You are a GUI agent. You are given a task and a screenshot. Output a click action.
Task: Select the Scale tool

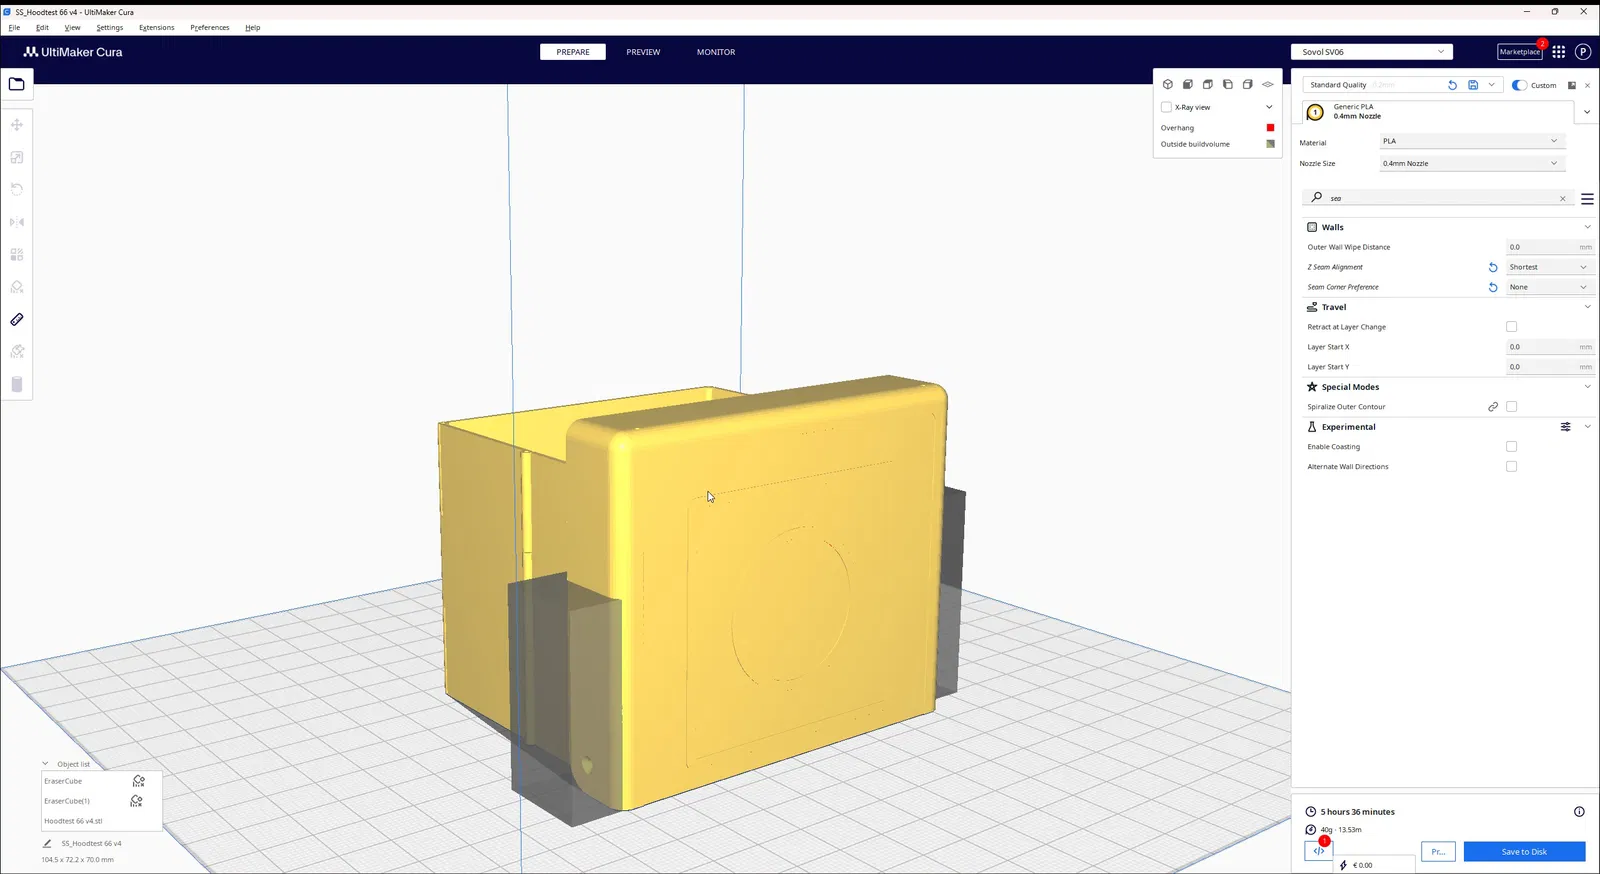17,157
